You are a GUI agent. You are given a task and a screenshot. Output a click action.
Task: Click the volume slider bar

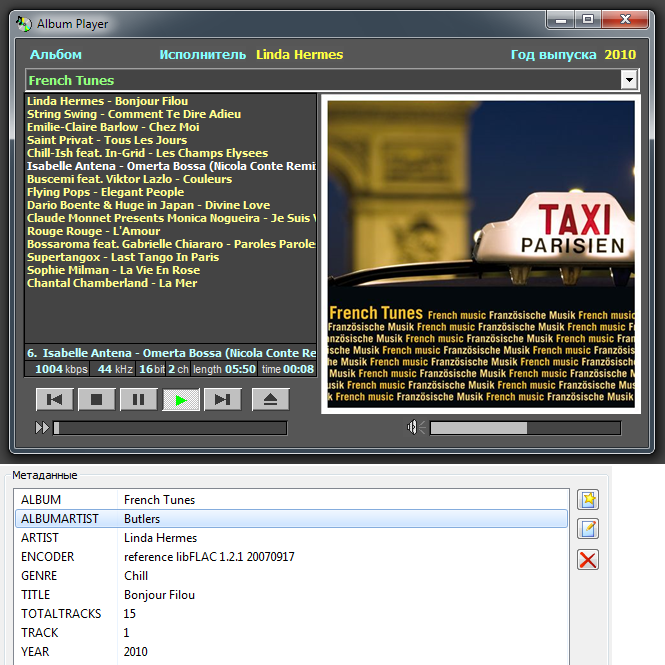coord(525,428)
